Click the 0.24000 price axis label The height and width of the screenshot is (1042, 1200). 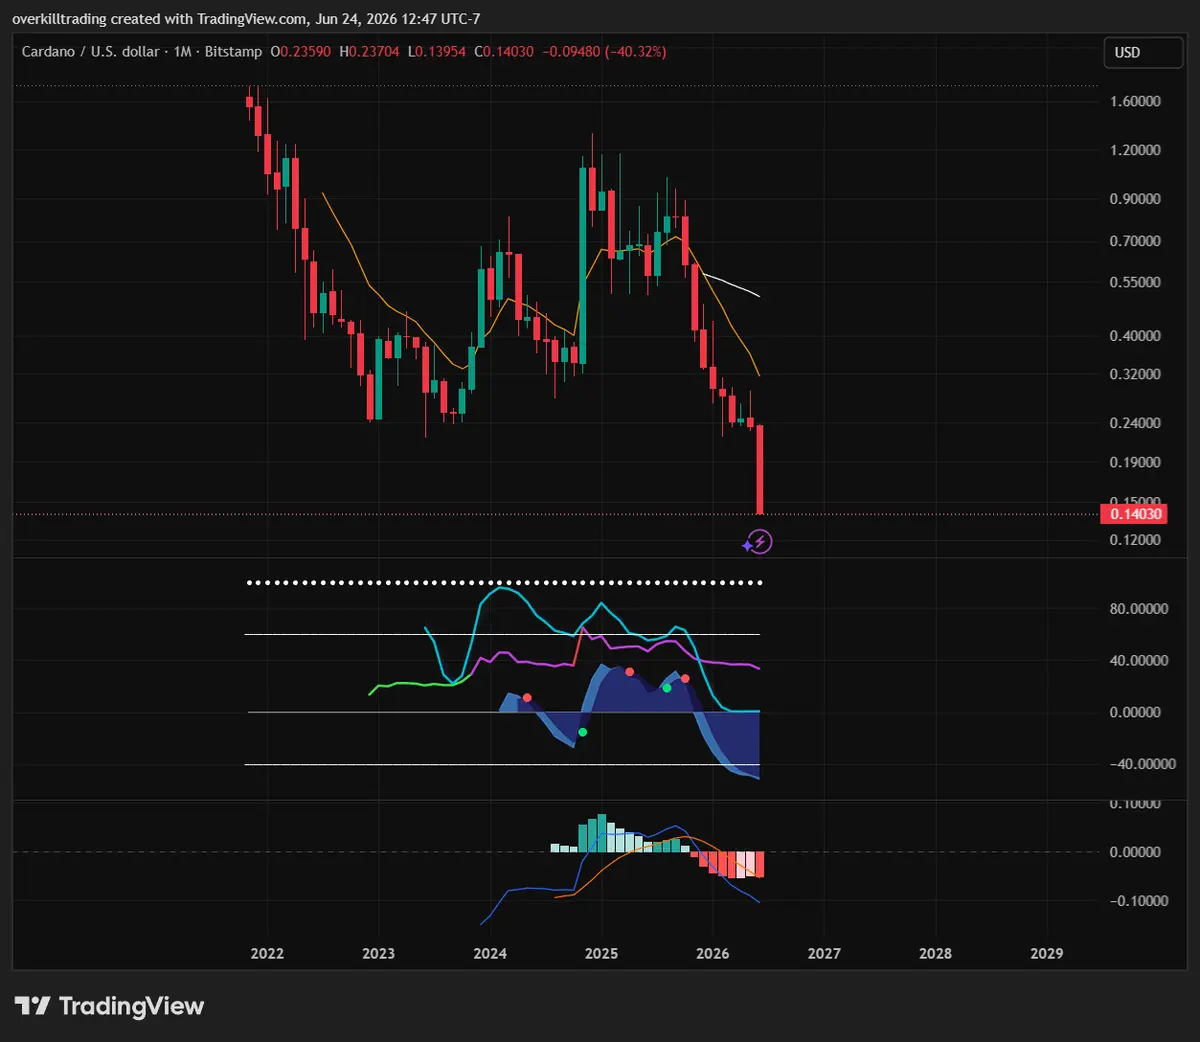(x=1135, y=423)
